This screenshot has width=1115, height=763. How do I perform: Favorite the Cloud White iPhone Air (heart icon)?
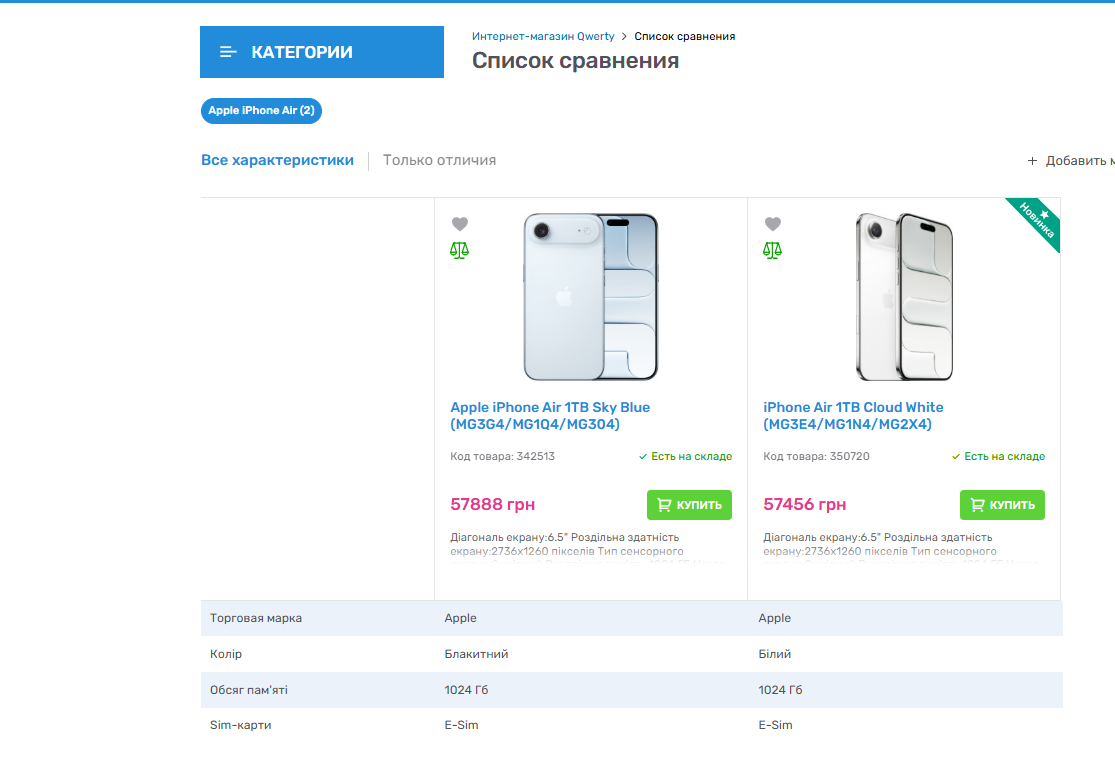point(773,224)
